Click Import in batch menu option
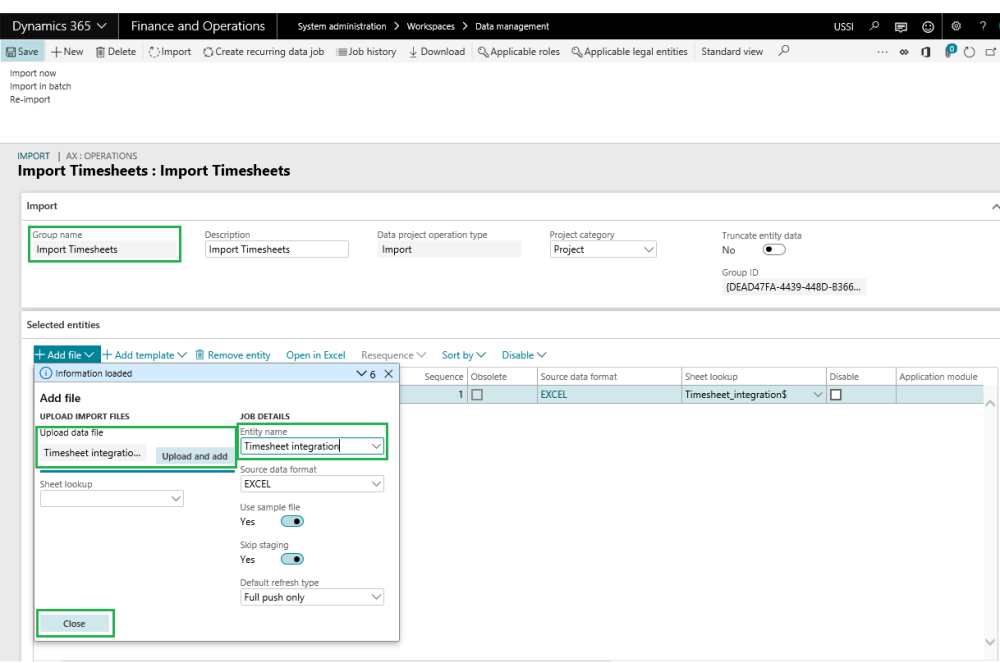This screenshot has width=1000, height=663. pyautogui.click(x=40, y=86)
